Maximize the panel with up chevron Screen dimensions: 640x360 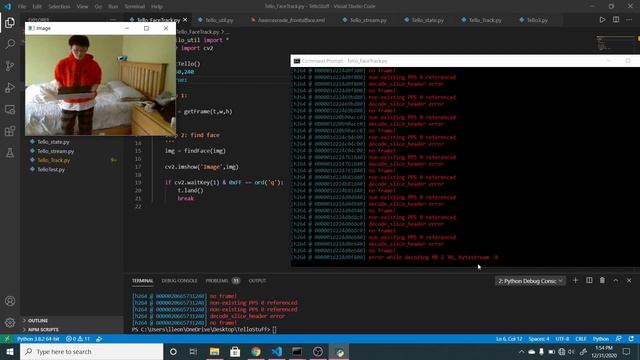pyautogui.click(x=616, y=280)
